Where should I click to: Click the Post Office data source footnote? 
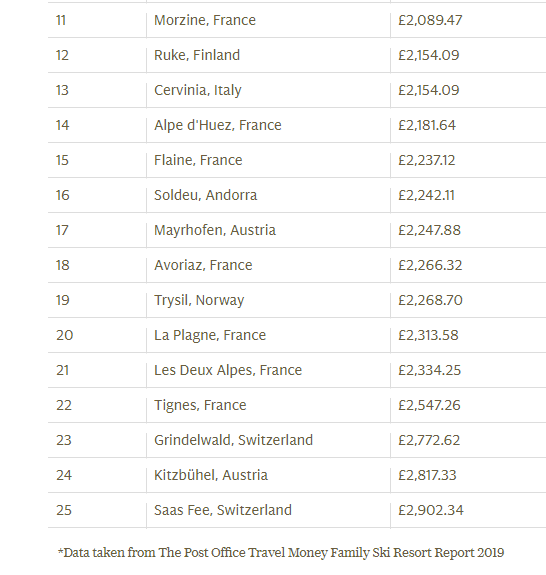click(281, 553)
